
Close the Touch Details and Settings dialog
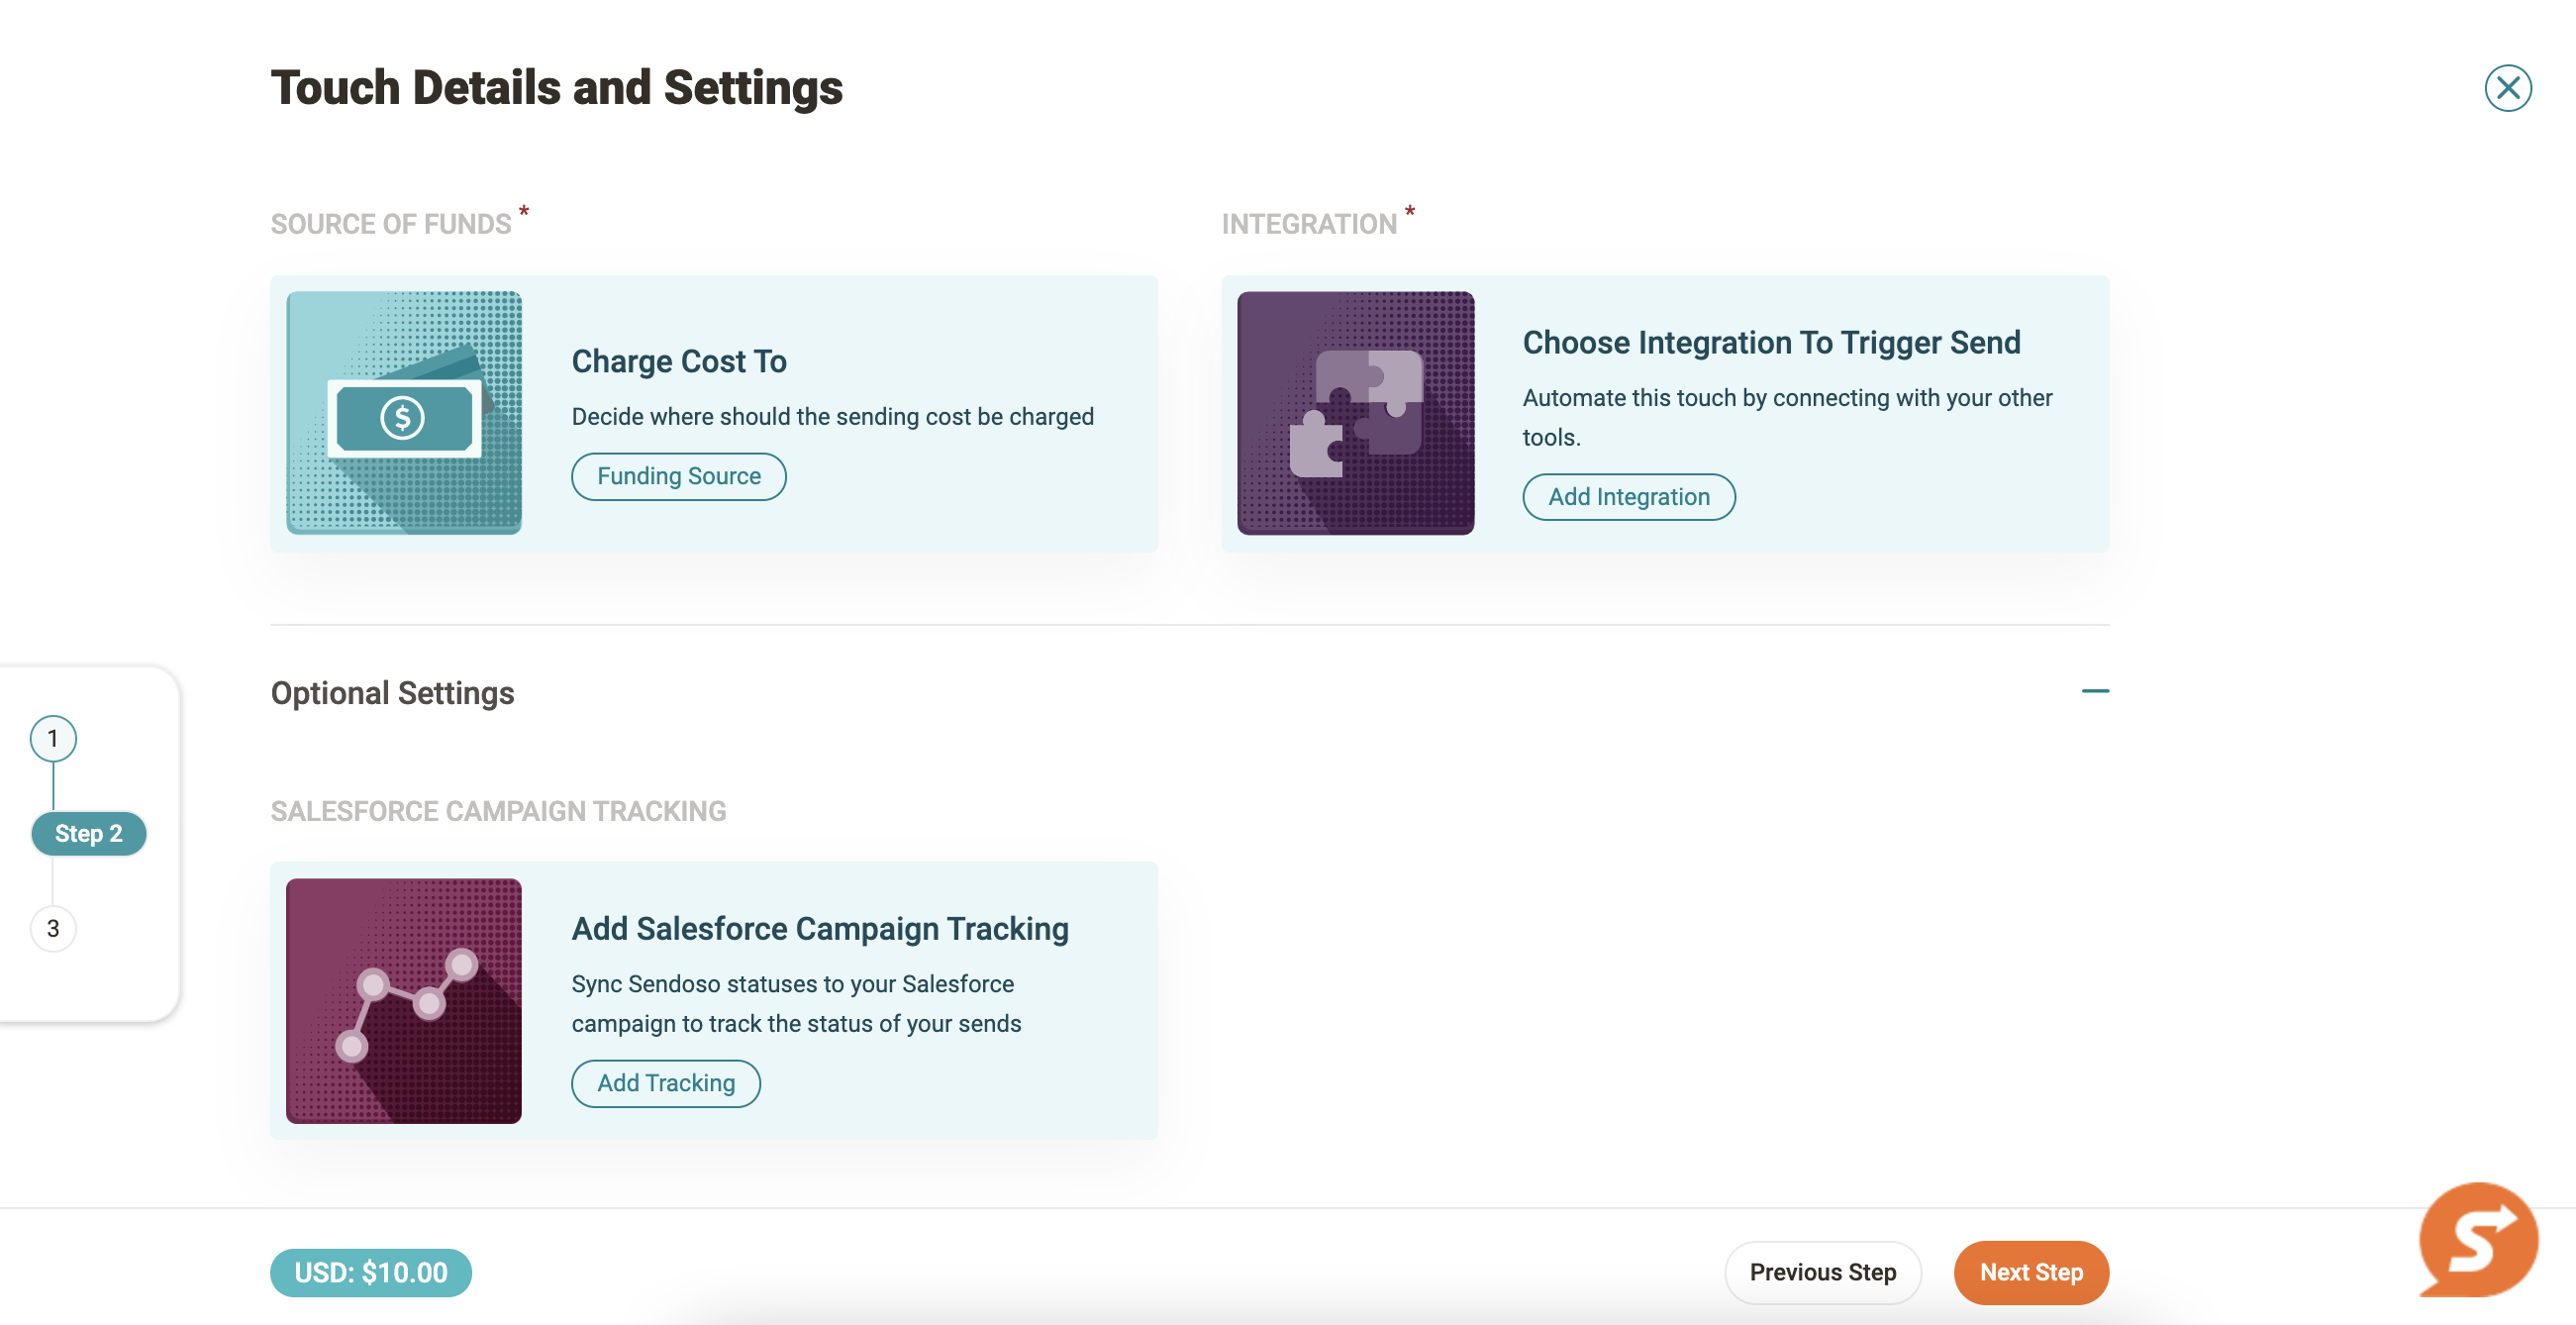point(2507,88)
